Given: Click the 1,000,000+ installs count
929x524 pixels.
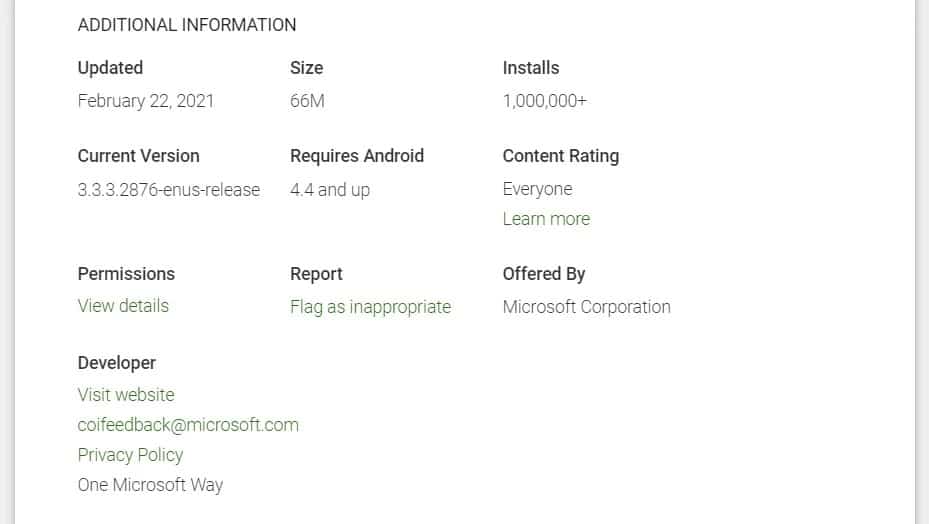Looking at the screenshot, I should pyautogui.click(x=545, y=101).
